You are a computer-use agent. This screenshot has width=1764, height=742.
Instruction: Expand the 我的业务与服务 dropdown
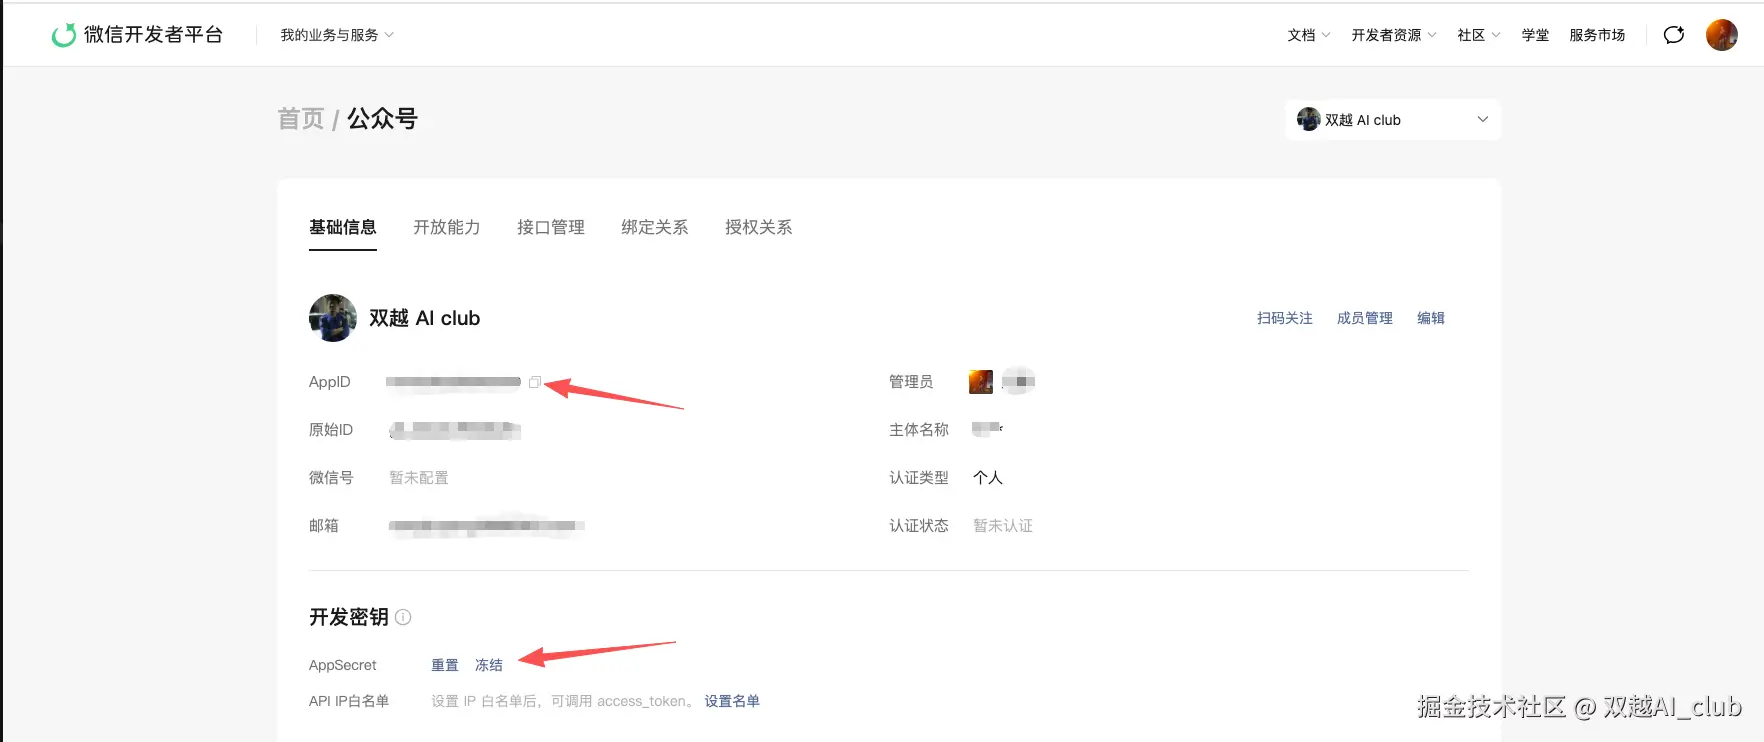[x=337, y=35]
